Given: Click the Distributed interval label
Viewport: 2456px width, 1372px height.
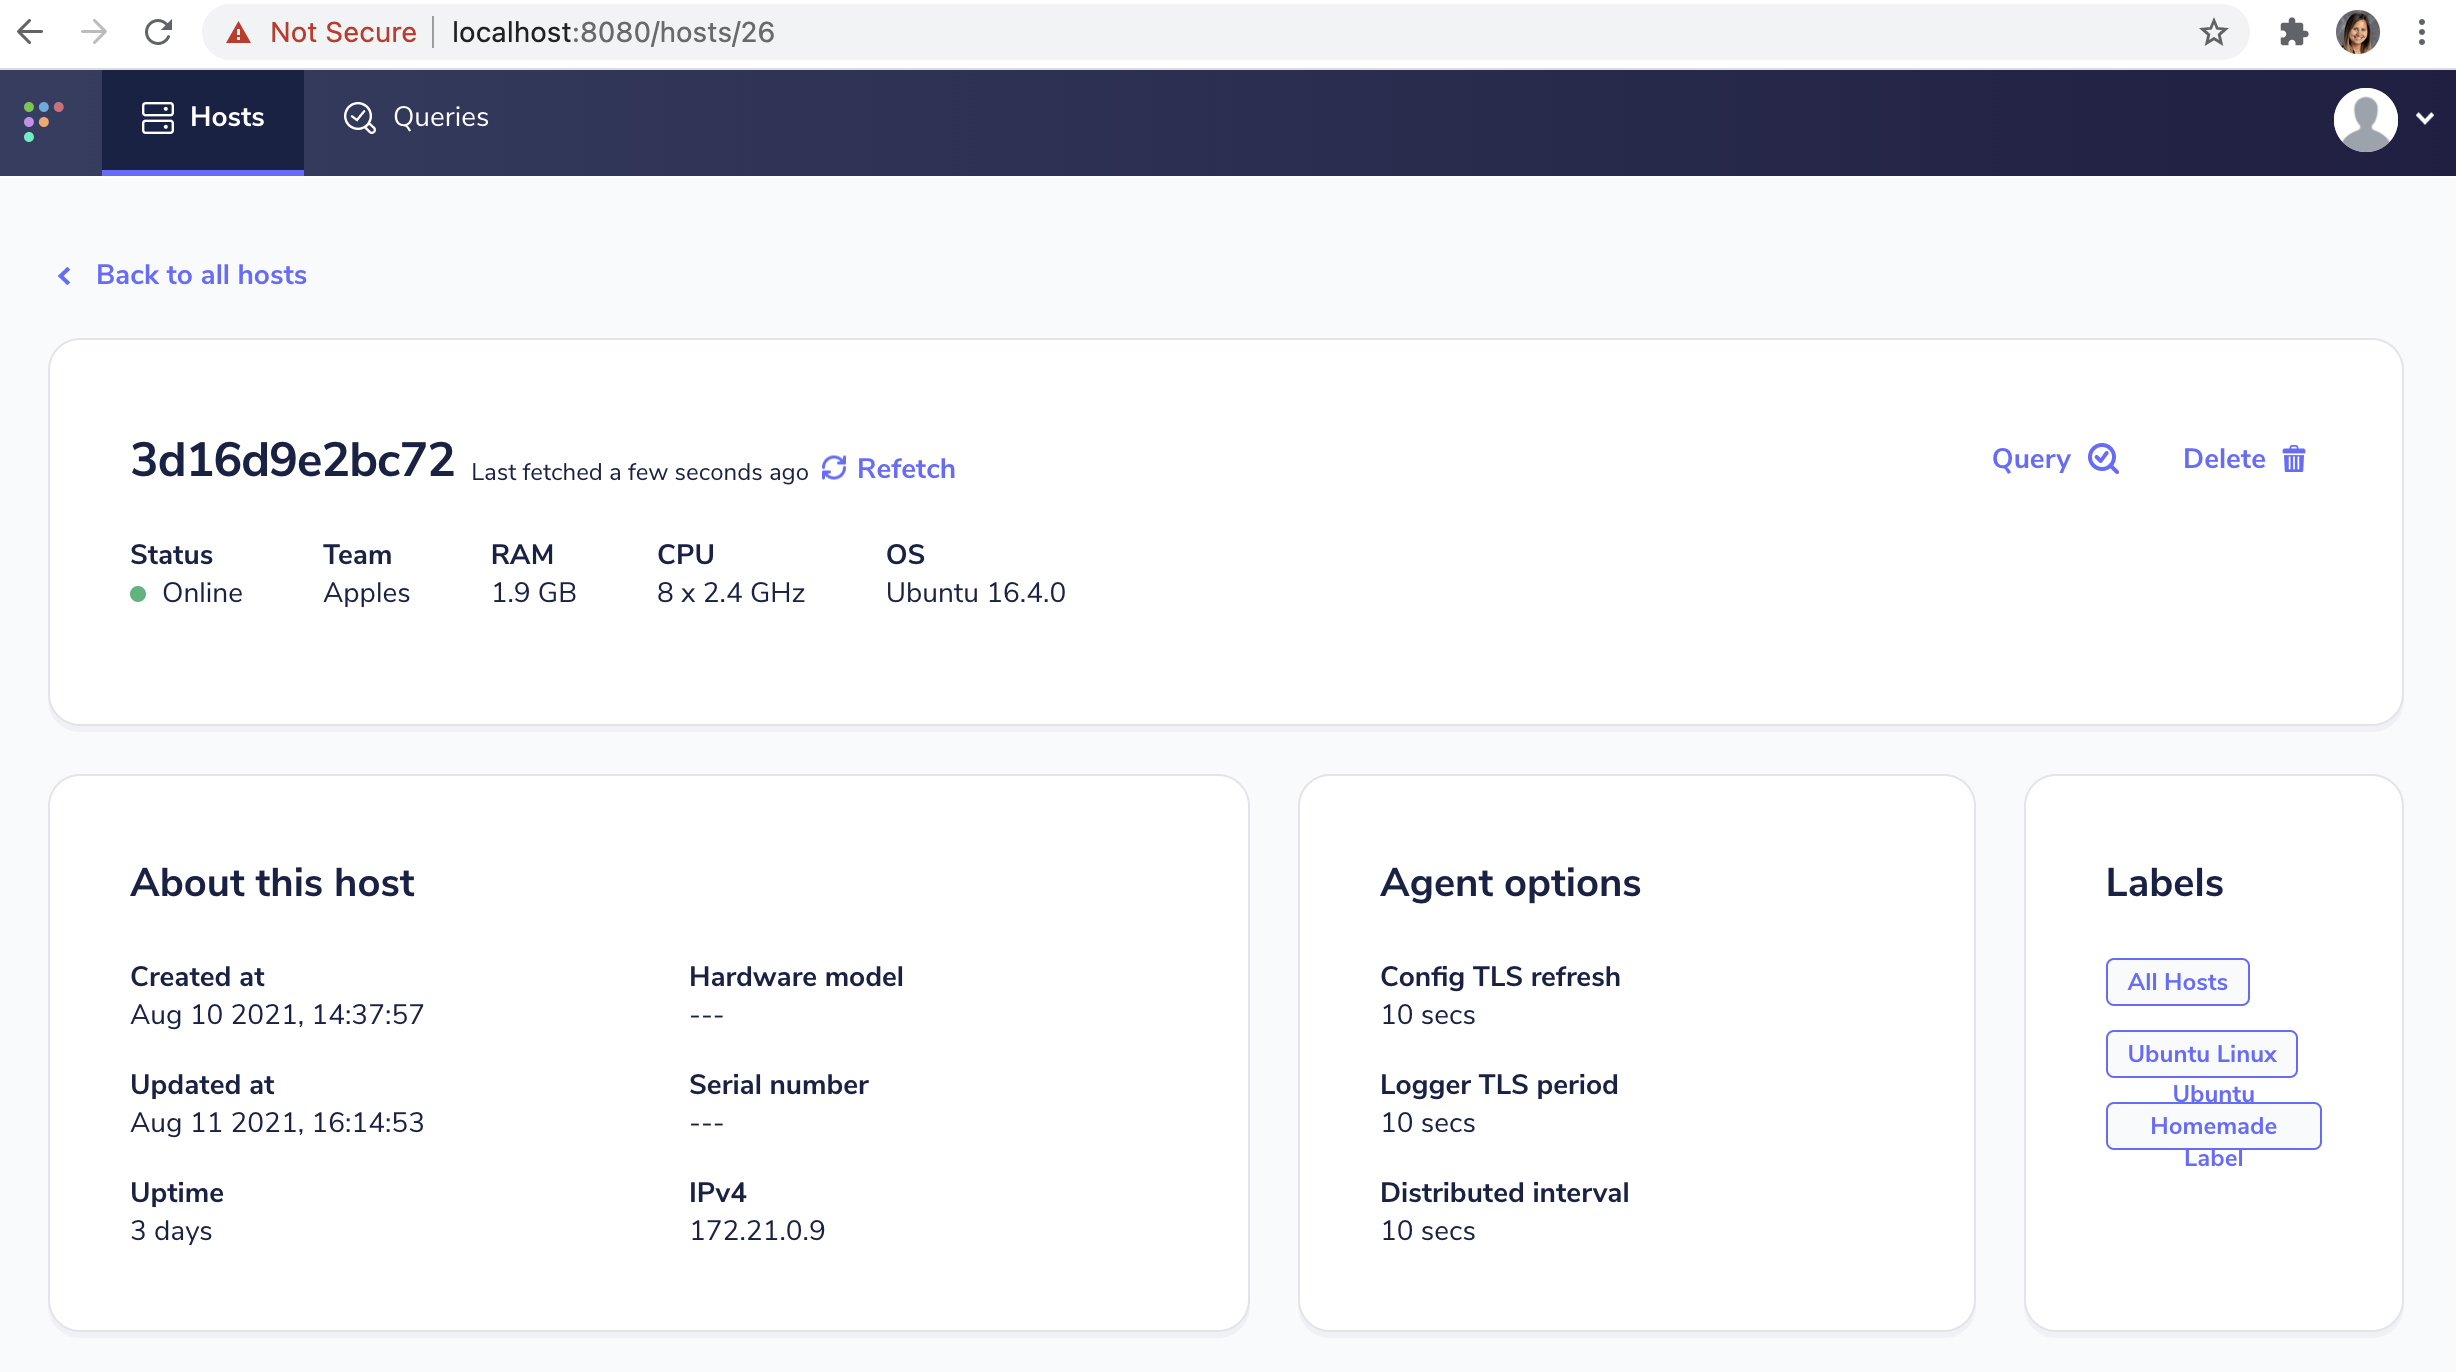Looking at the screenshot, I should [1504, 1193].
